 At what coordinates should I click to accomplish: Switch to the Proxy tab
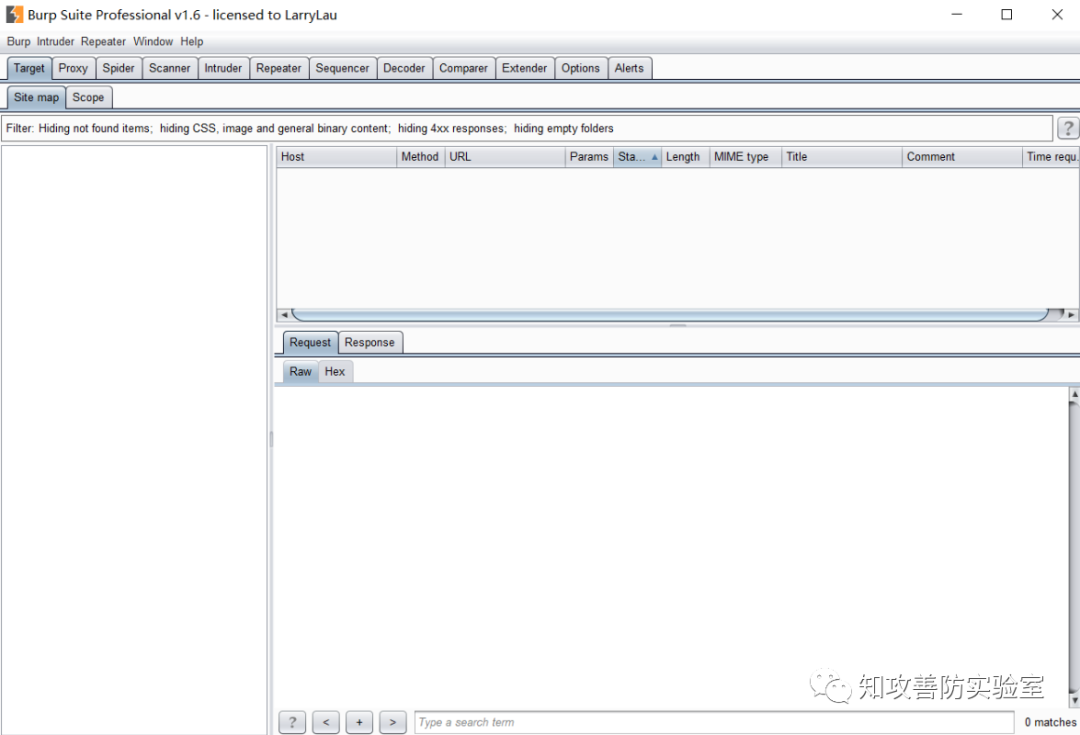[x=73, y=68]
